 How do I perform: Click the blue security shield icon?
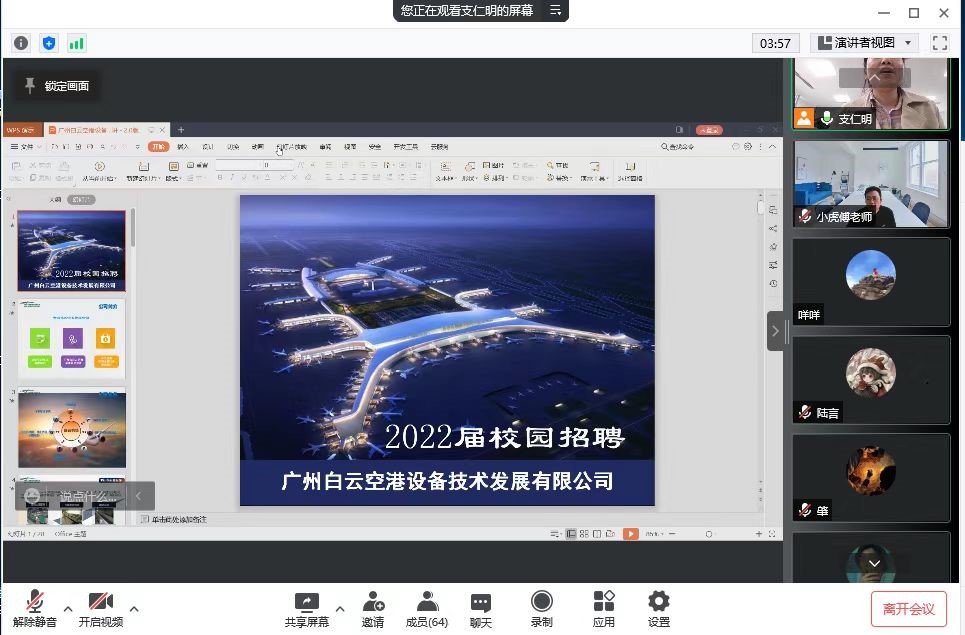(49, 43)
